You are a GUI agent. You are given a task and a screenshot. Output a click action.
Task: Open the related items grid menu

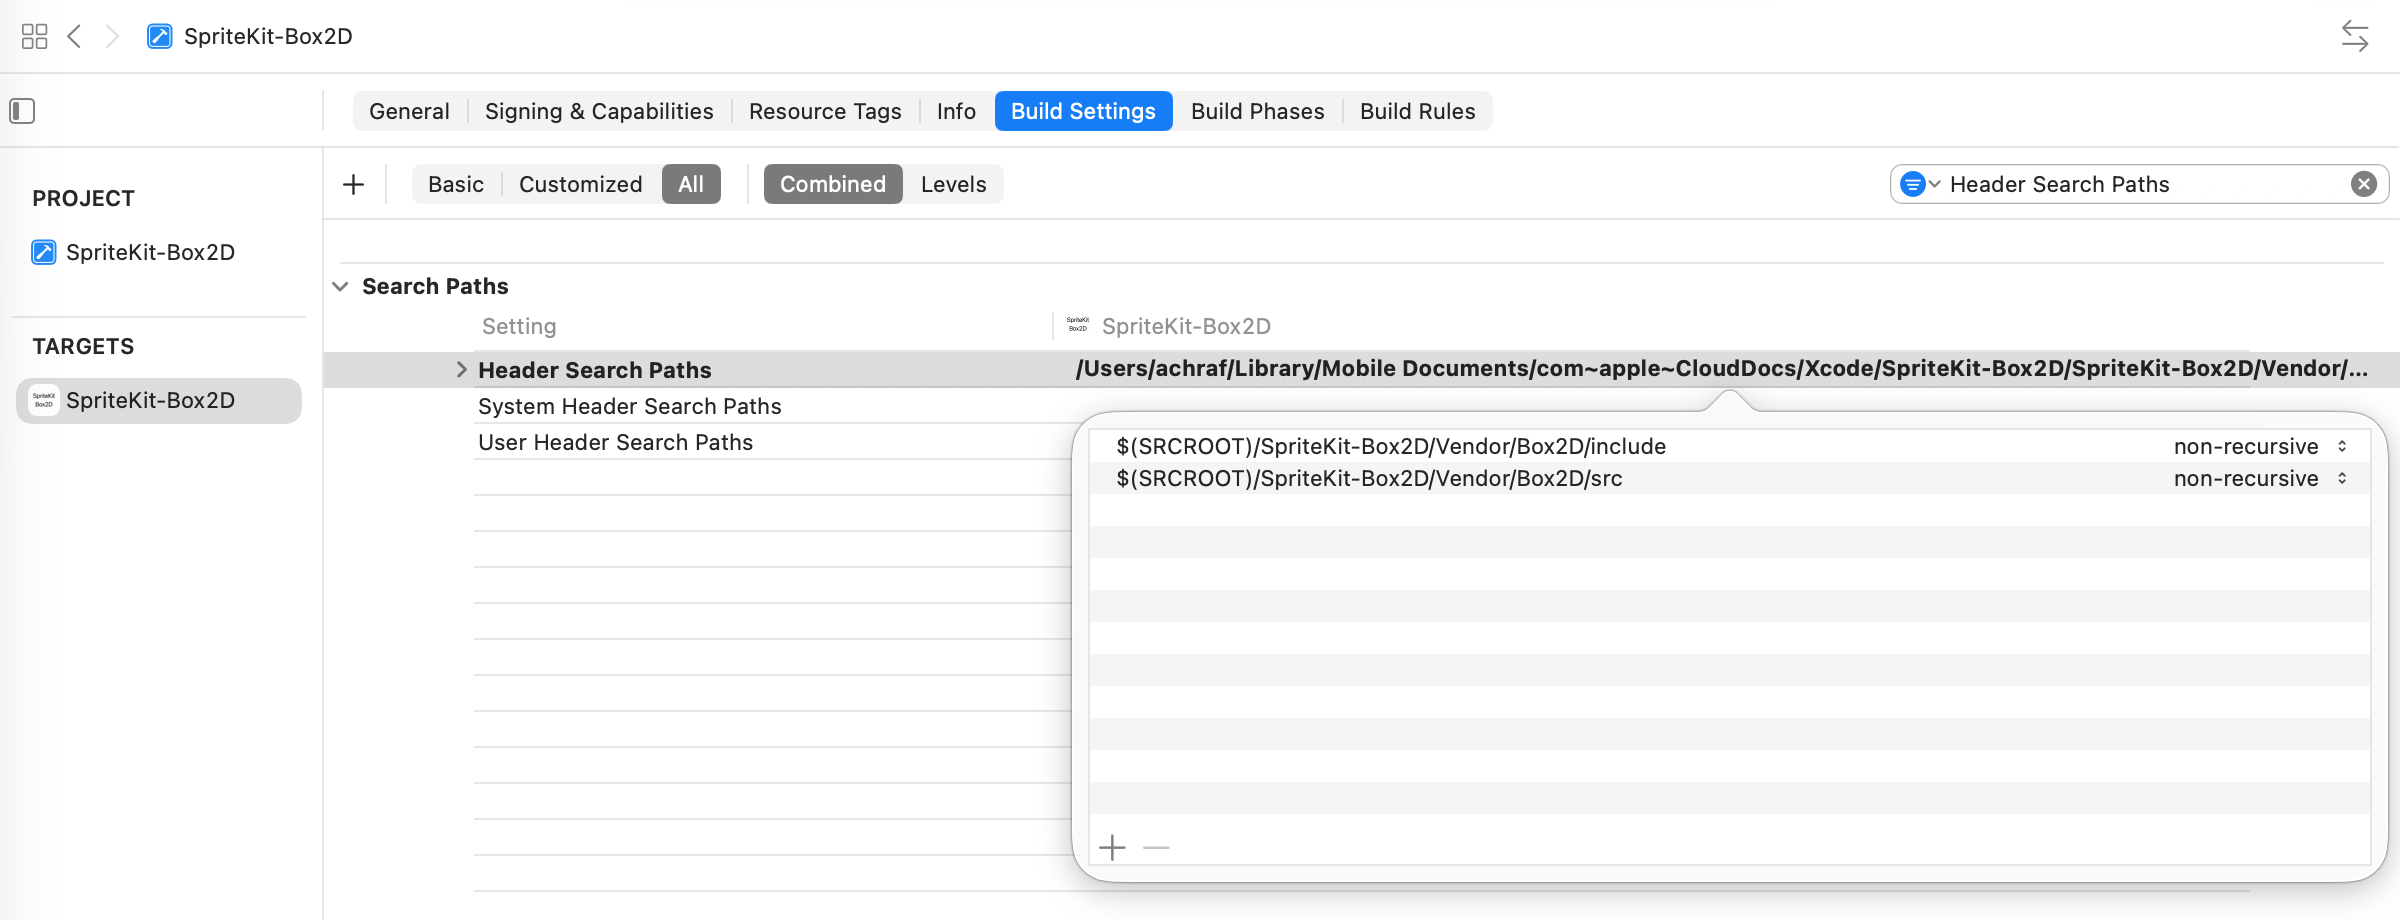coord(34,37)
